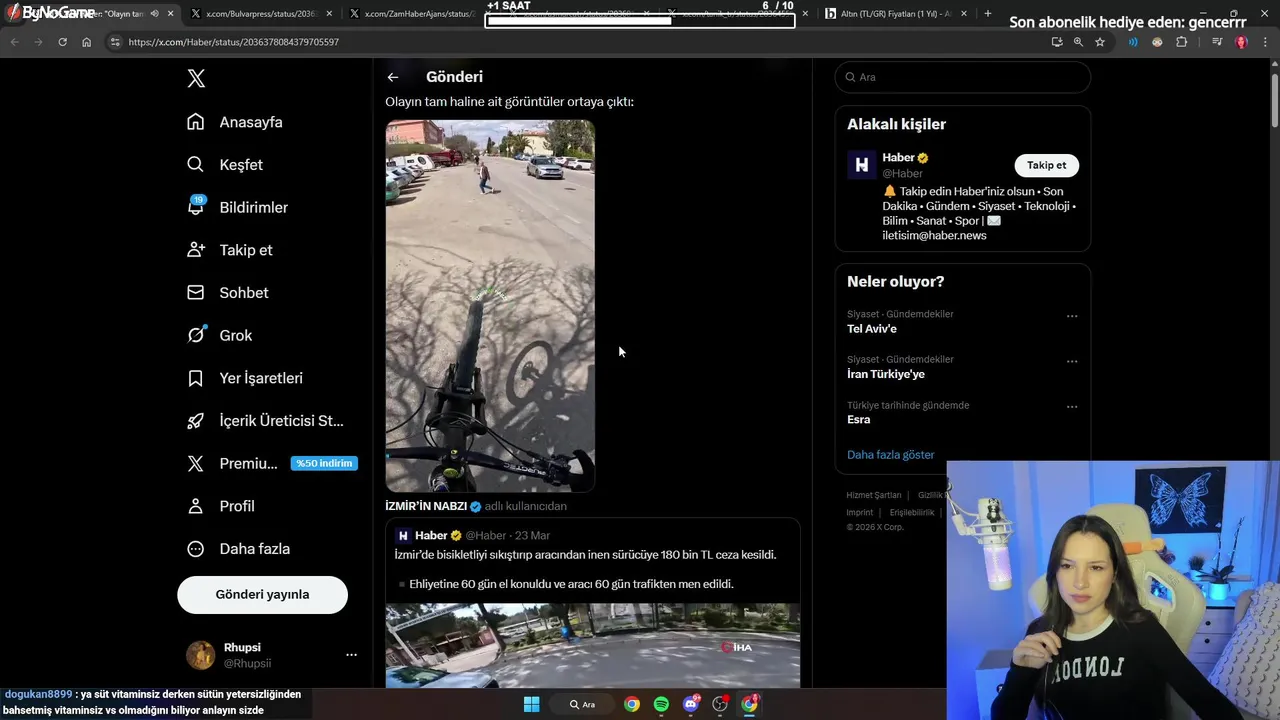Screen dimensions: 1280x720
Task: Click the %50 indirim badge
Action: point(323,463)
